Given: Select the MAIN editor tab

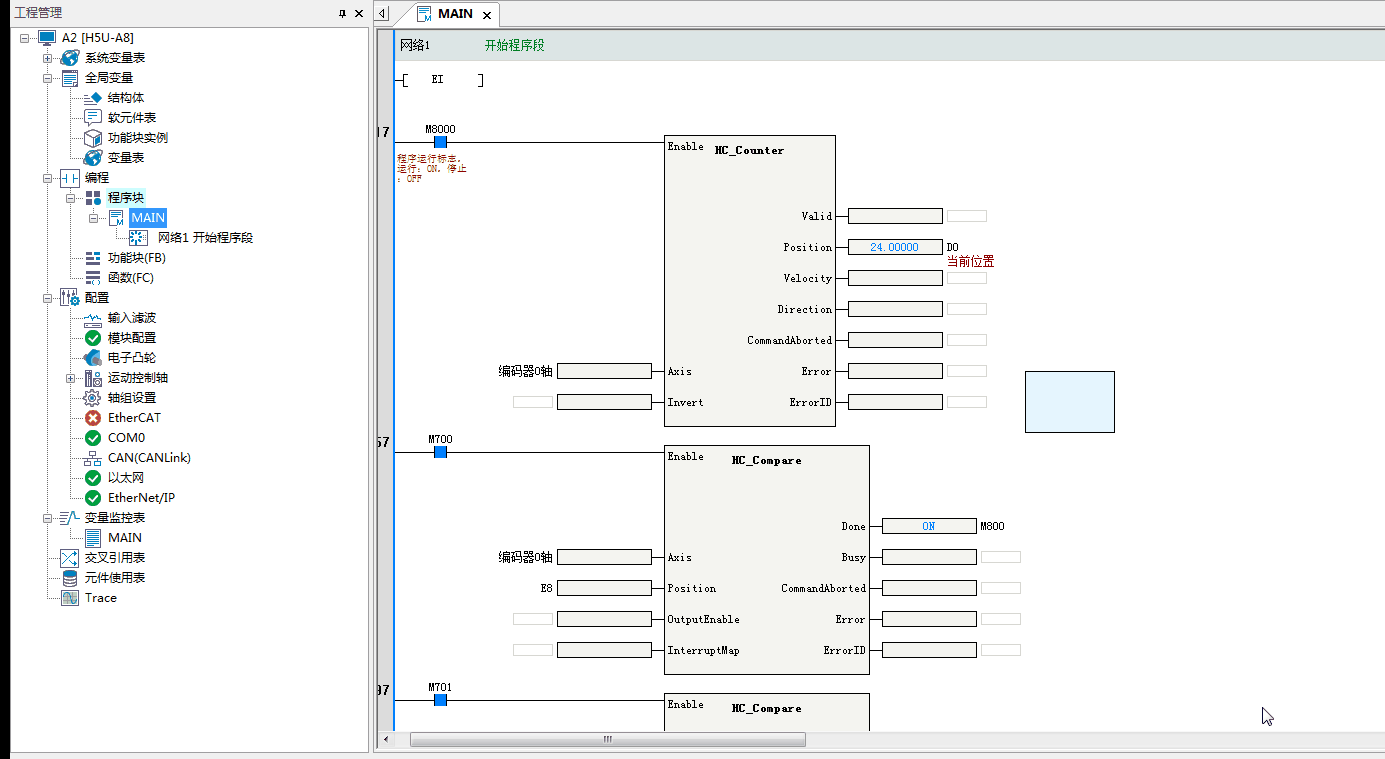Looking at the screenshot, I should point(455,14).
